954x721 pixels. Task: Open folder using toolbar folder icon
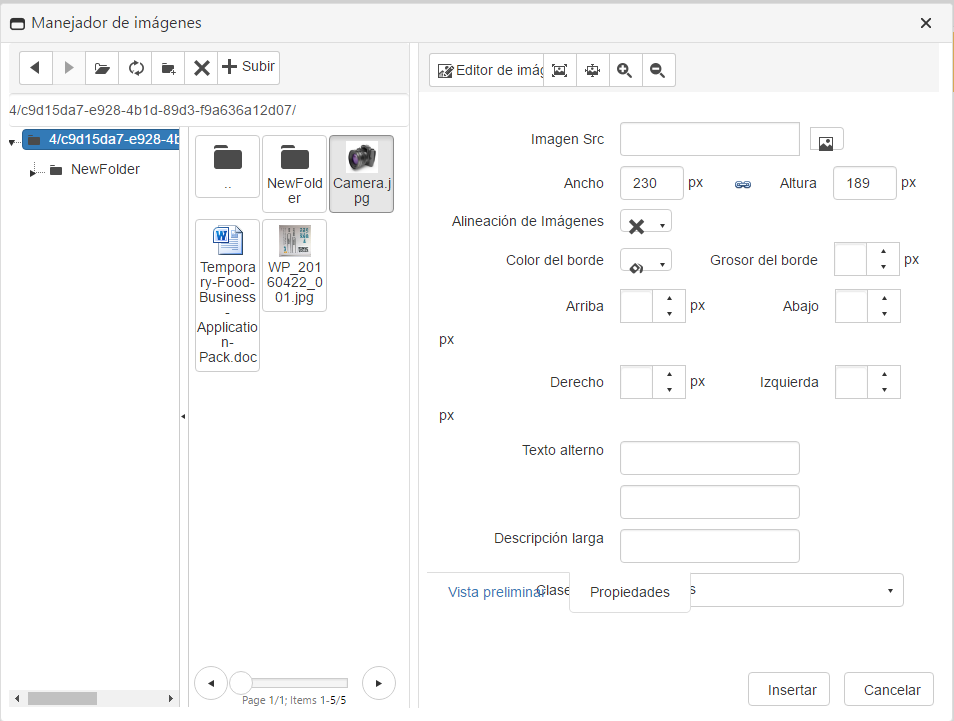[x=102, y=68]
